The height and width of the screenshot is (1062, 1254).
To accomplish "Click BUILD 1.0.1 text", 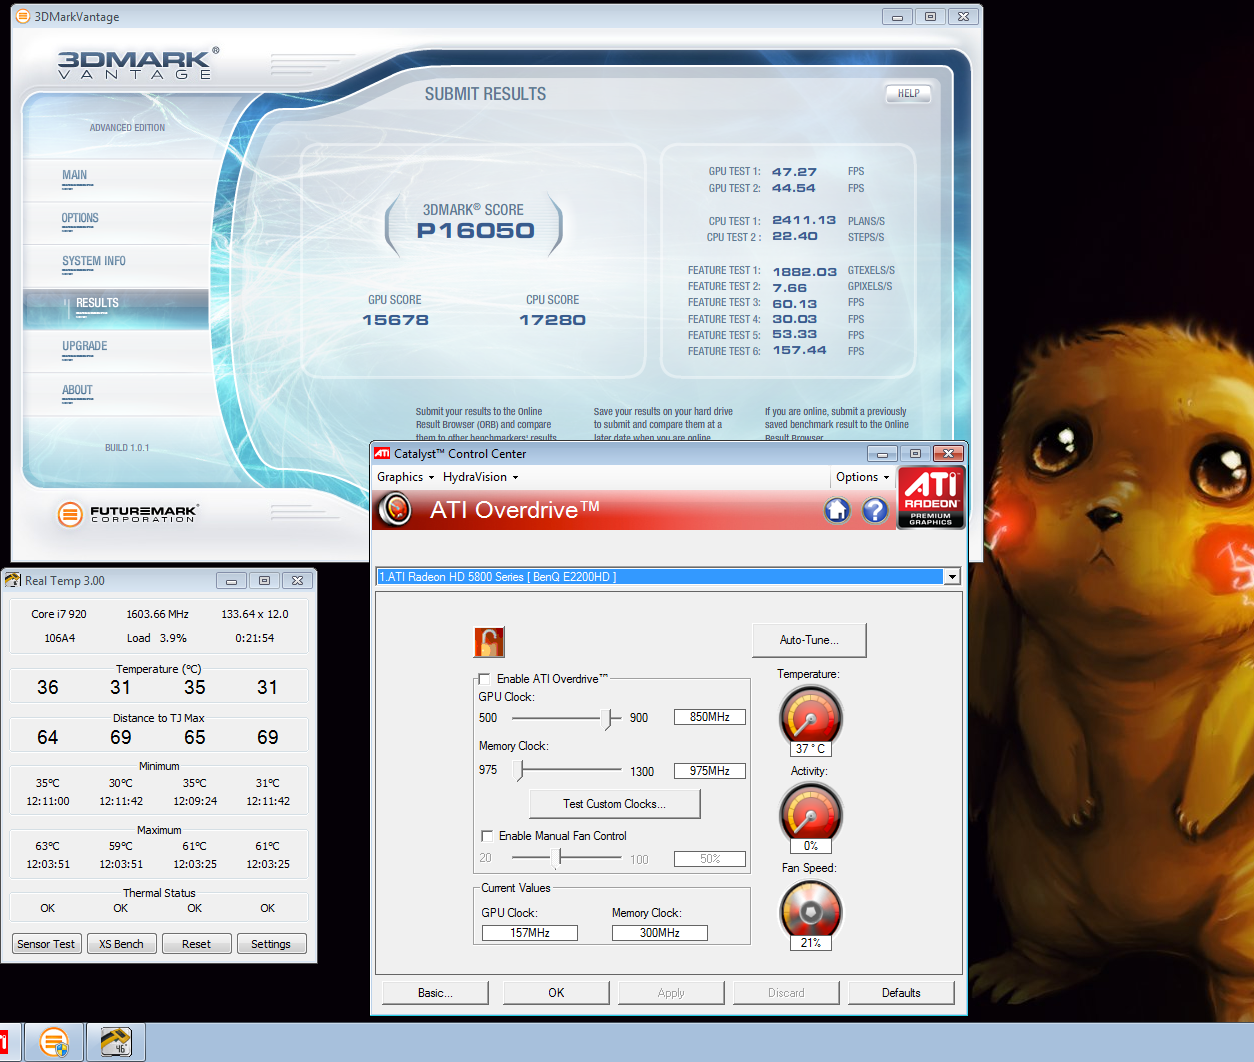I will 127,448.
